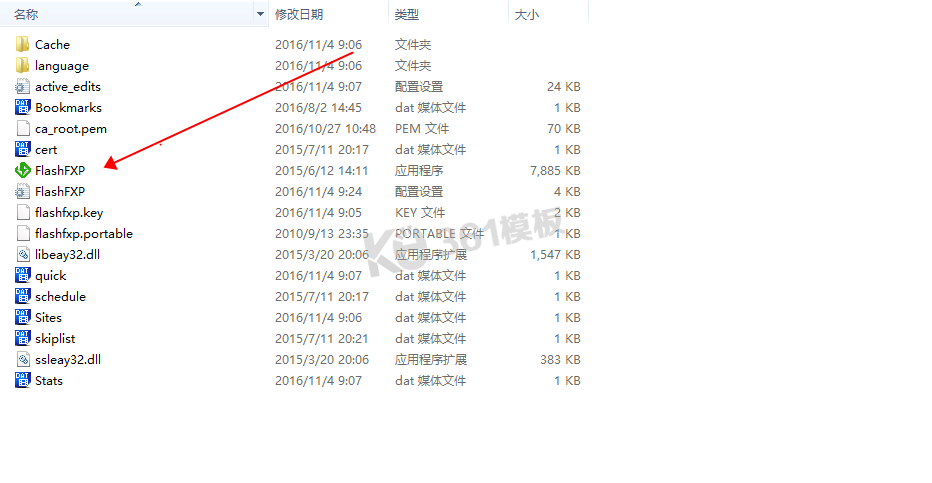Select the Cache folder icon
Viewport: 932px width, 483px height.
coord(23,45)
